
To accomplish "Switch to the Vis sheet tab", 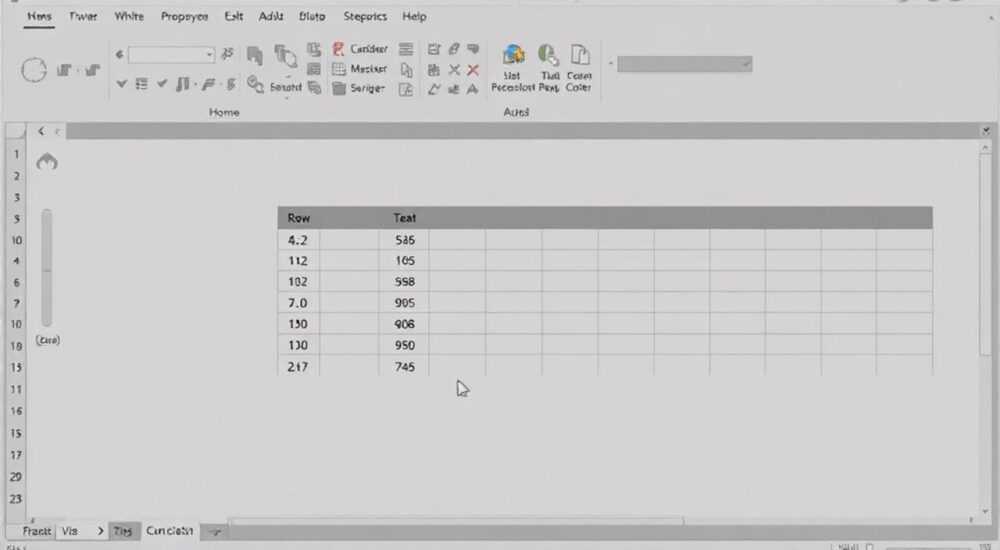I will click(x=70, y=531).
